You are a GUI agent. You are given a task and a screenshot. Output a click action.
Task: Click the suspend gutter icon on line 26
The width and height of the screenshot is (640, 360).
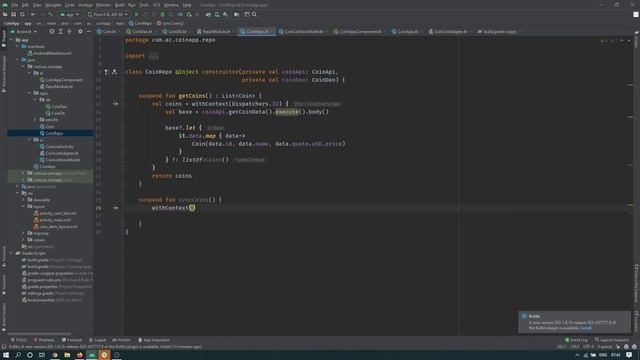(116, 208)
